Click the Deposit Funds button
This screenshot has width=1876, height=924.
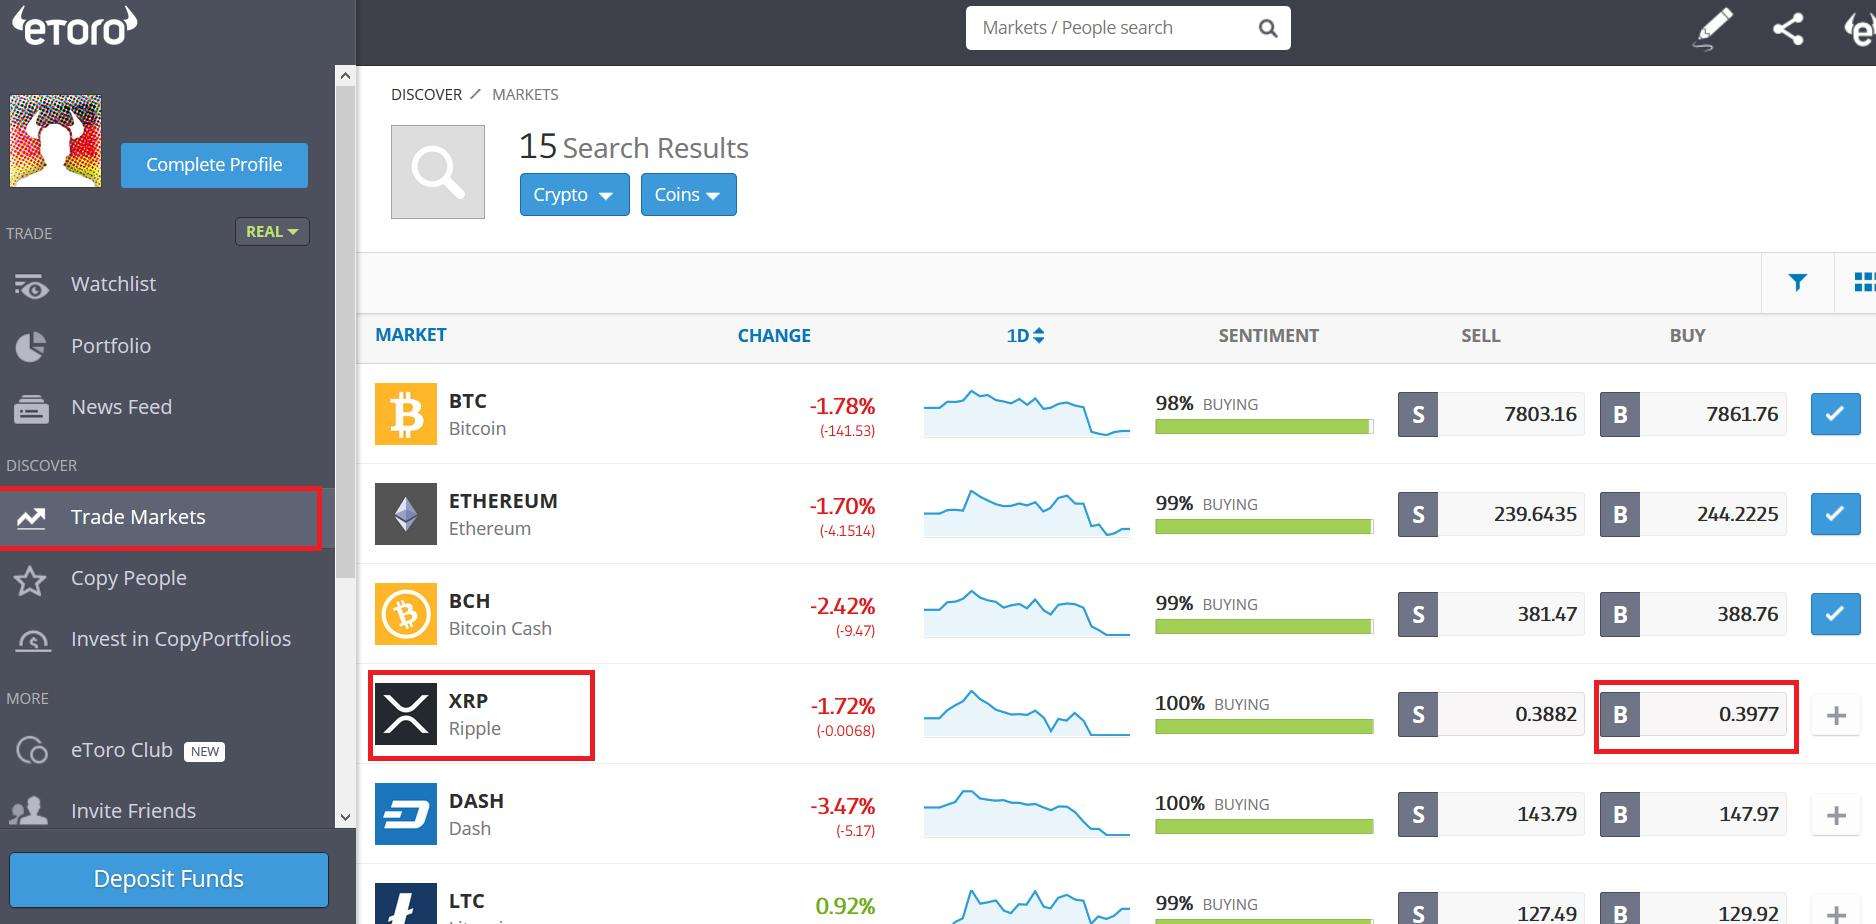point(169,879)
